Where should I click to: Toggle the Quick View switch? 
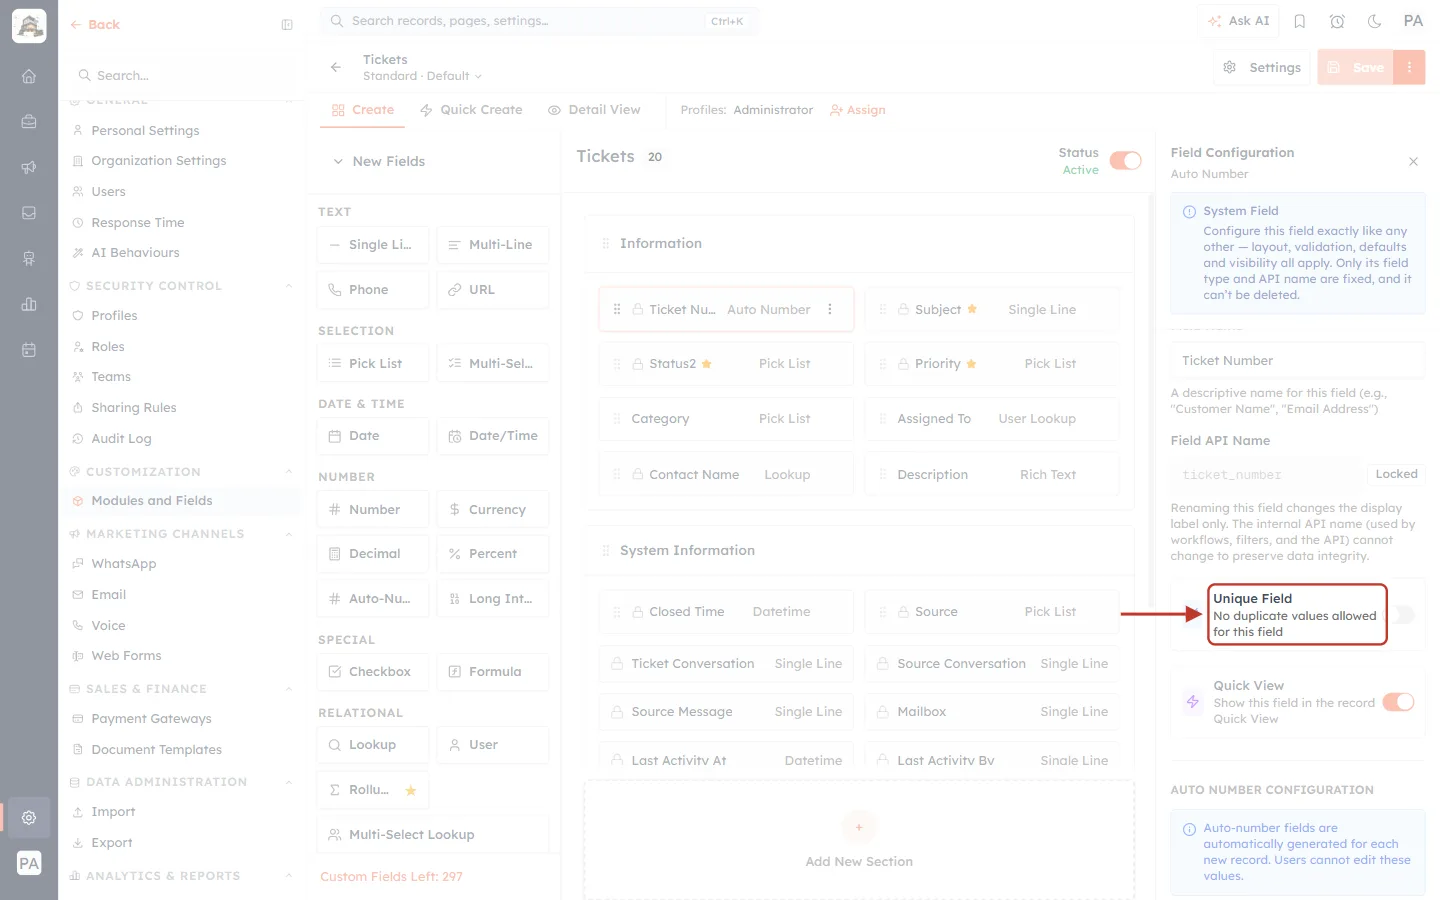(1398, 702)
